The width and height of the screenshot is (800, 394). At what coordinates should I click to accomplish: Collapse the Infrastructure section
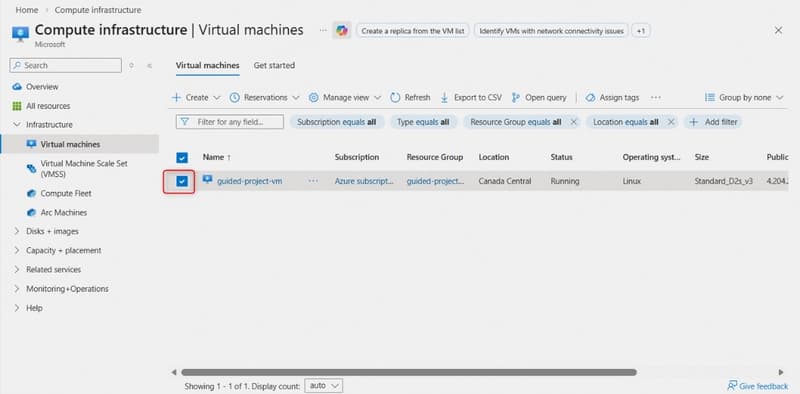point(17,125)
